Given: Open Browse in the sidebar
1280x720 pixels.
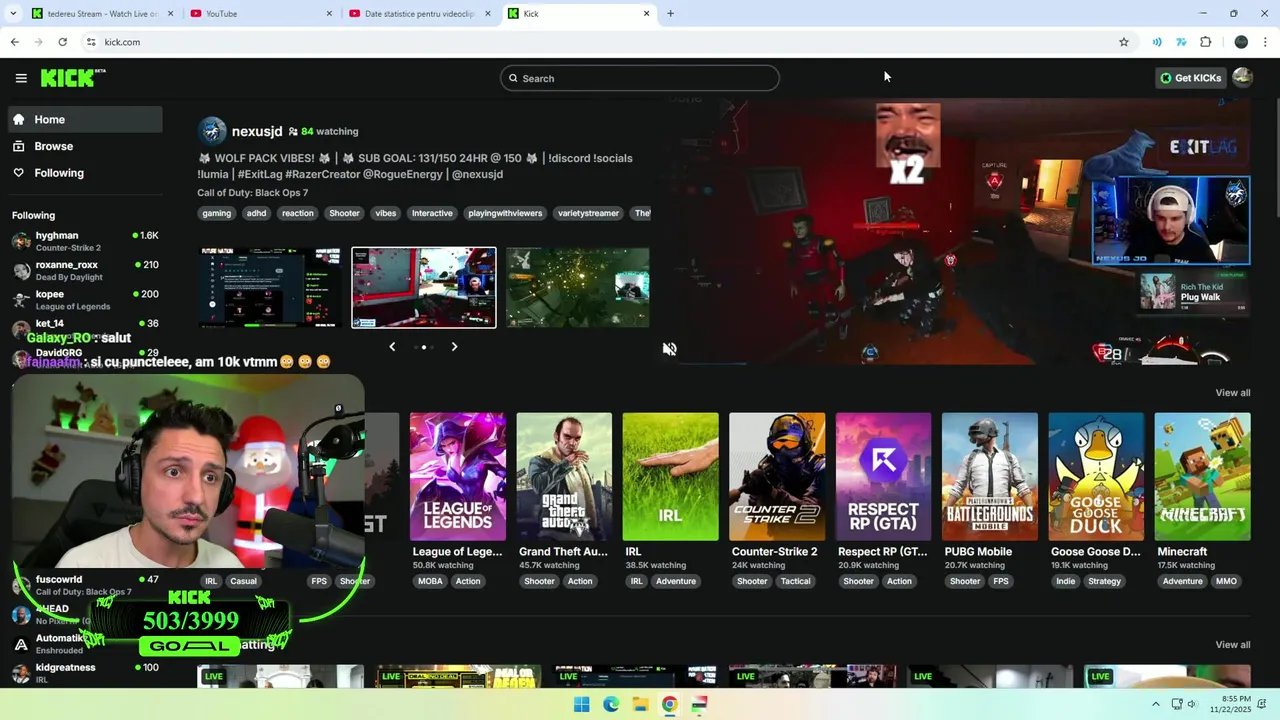Looking at the screenshot, I should coord(84,146).
